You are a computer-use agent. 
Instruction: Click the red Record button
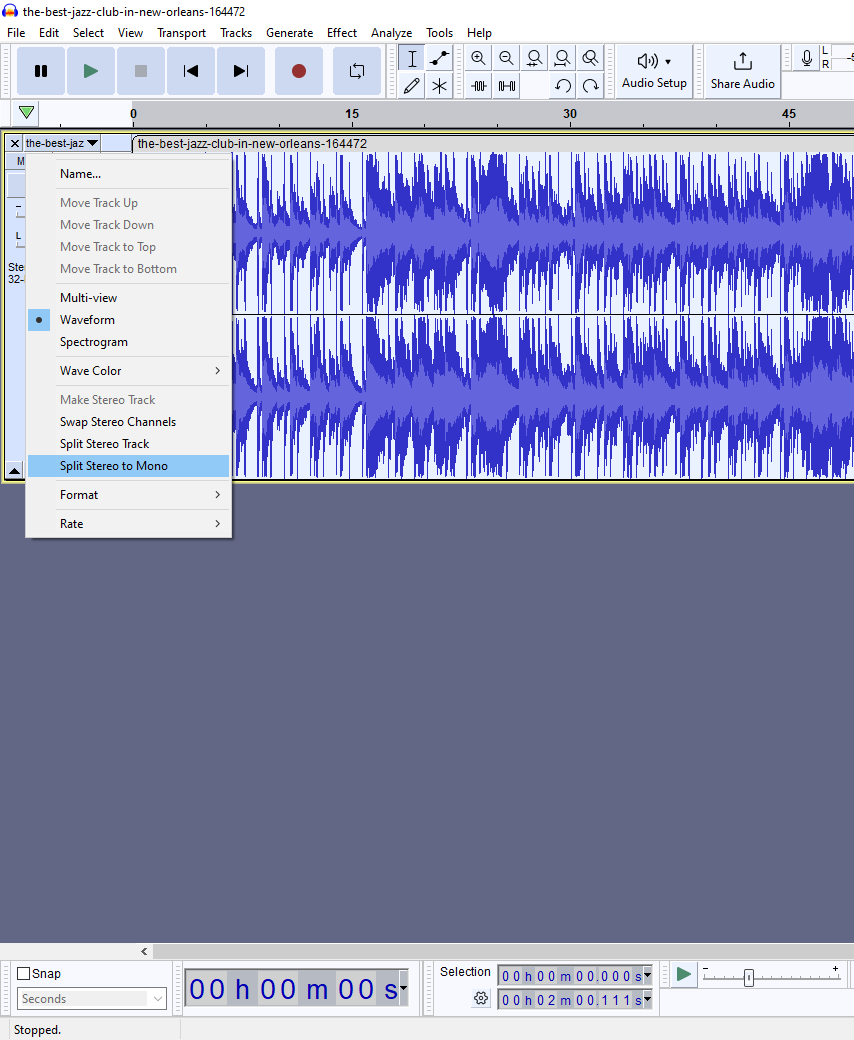pyautogui.click(x=299, y=71)
